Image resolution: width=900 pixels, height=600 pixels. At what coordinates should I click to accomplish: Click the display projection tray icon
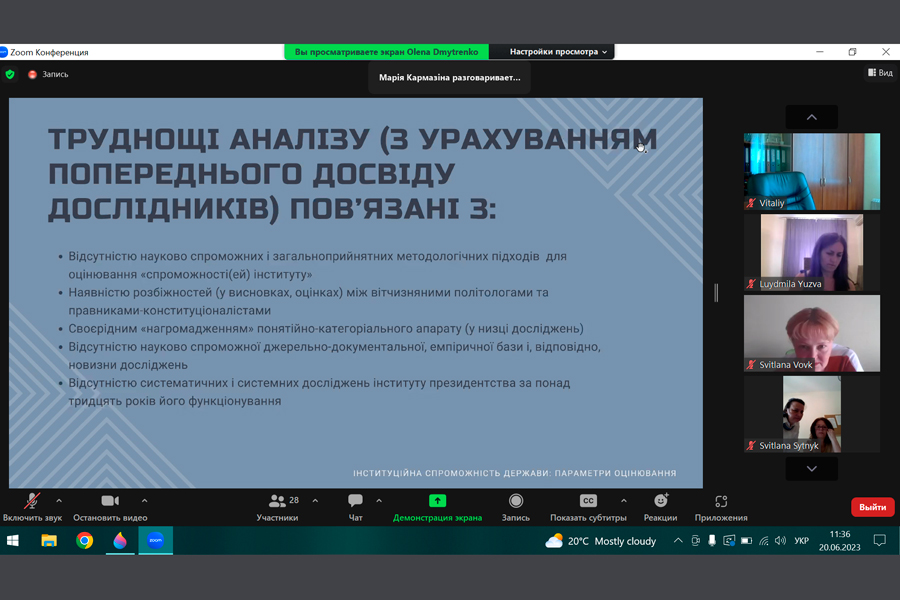pyautogui.click(x=729, y=540)
